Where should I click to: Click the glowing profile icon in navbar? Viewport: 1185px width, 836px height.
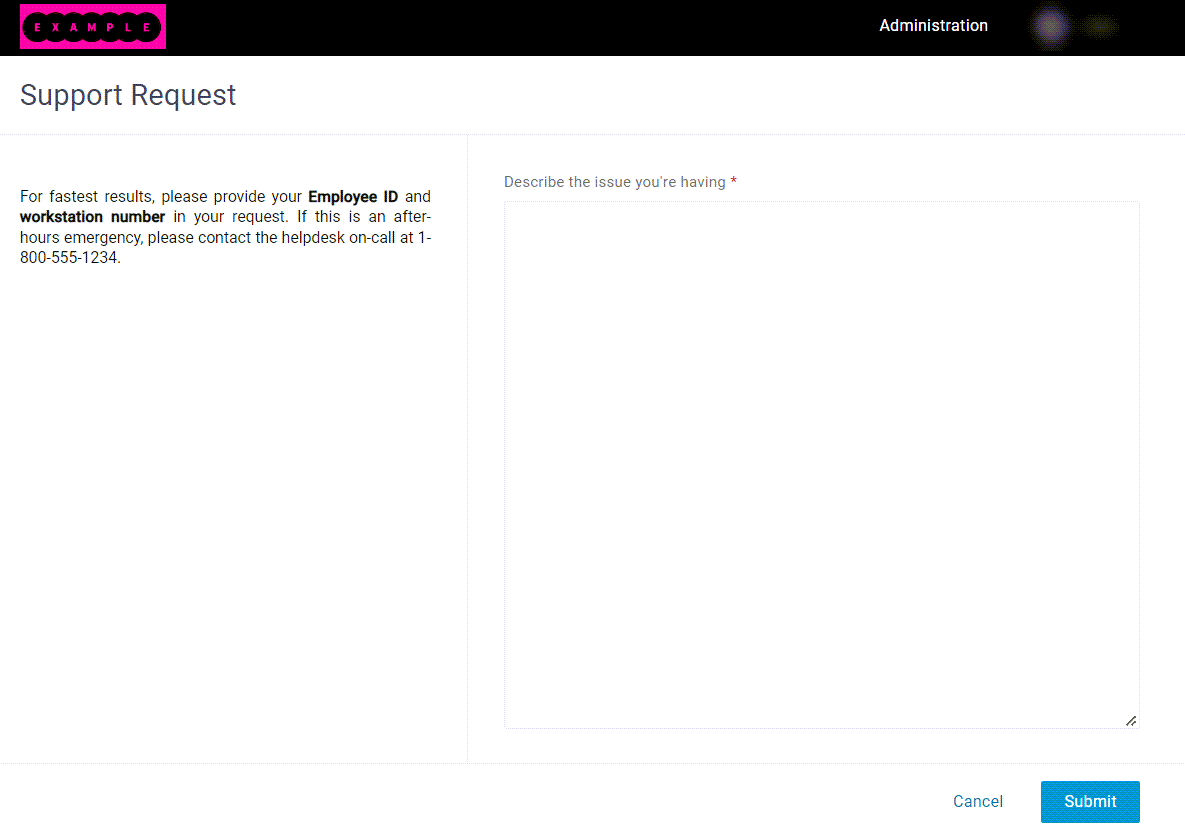[1051, 27]
